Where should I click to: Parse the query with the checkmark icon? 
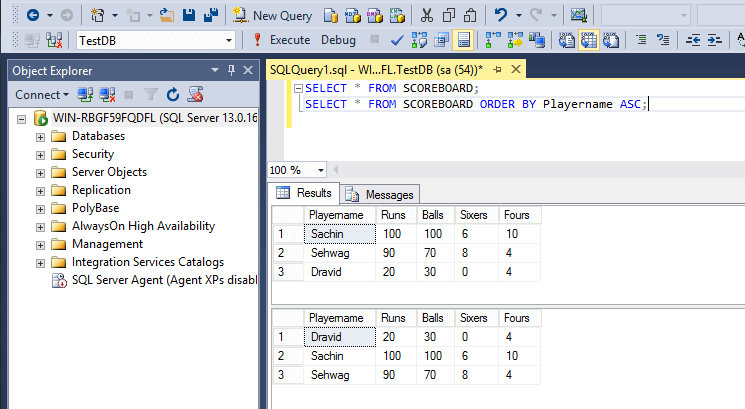pos(397,40)
